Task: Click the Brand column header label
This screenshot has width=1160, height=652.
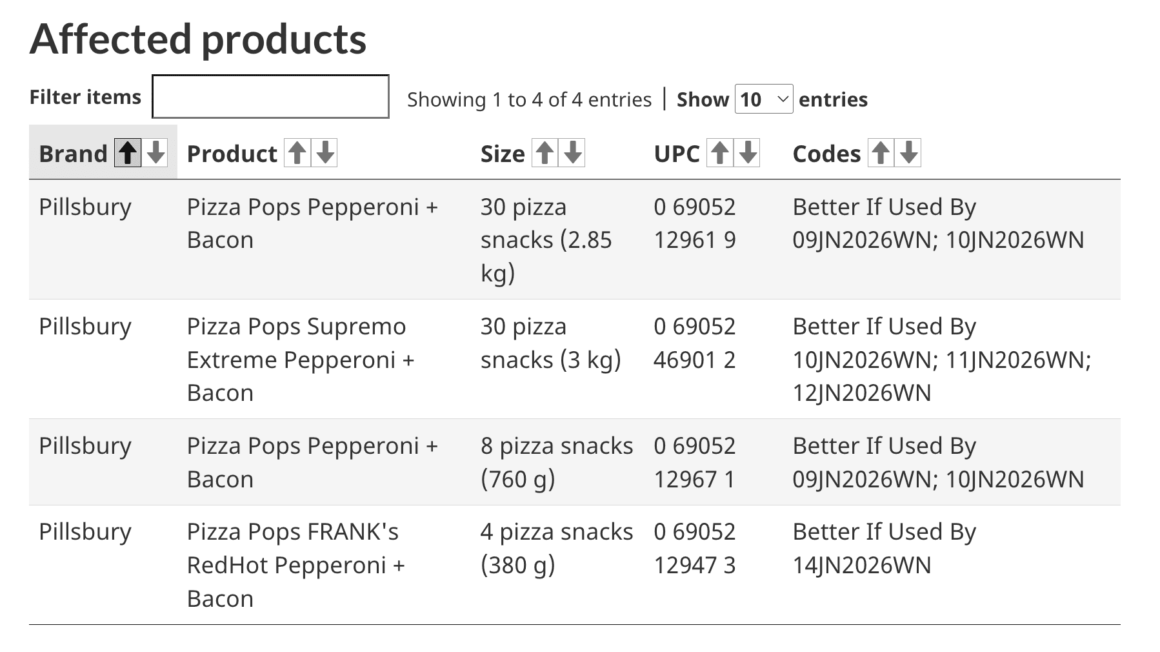Action: (73, 154)
